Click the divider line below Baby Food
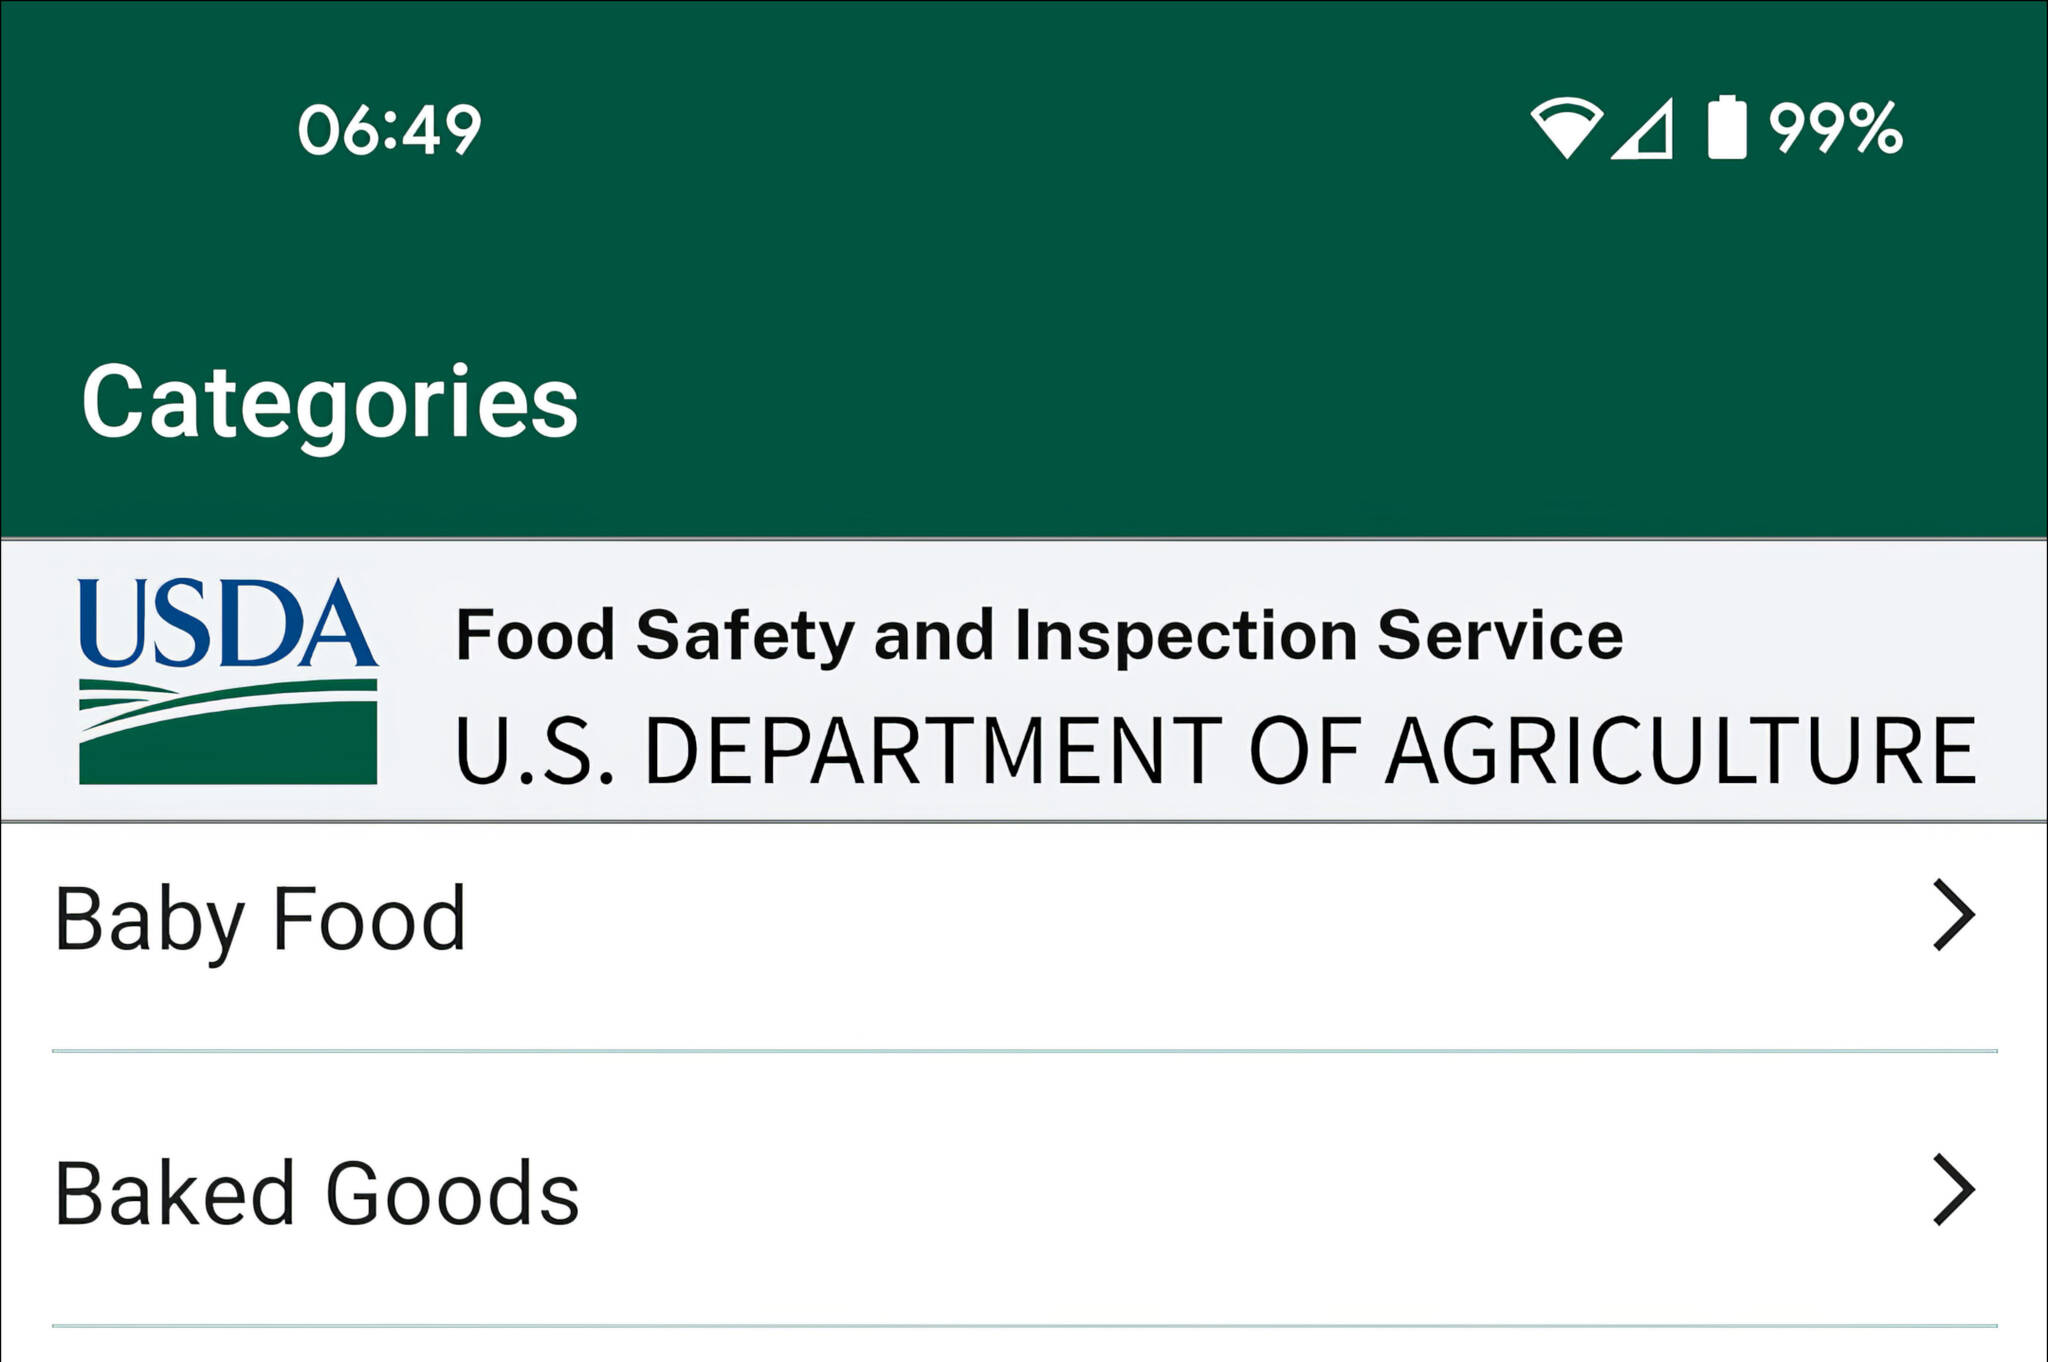Screen dimensions: 2048x1362 1024,1051
